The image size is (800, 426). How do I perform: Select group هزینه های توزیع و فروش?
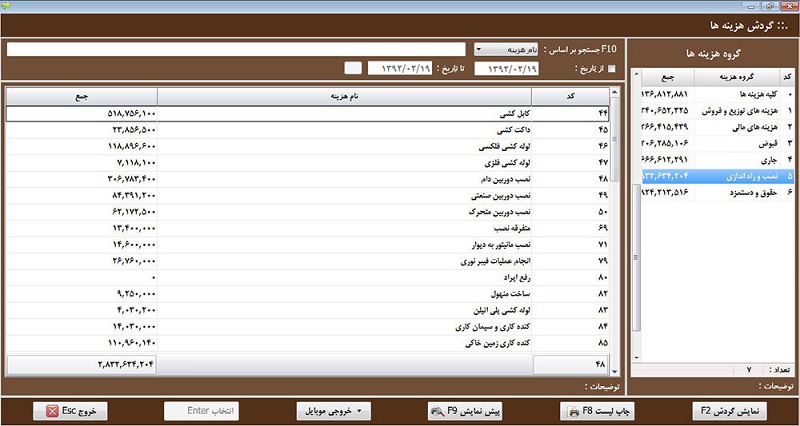(x=717, y=111)
